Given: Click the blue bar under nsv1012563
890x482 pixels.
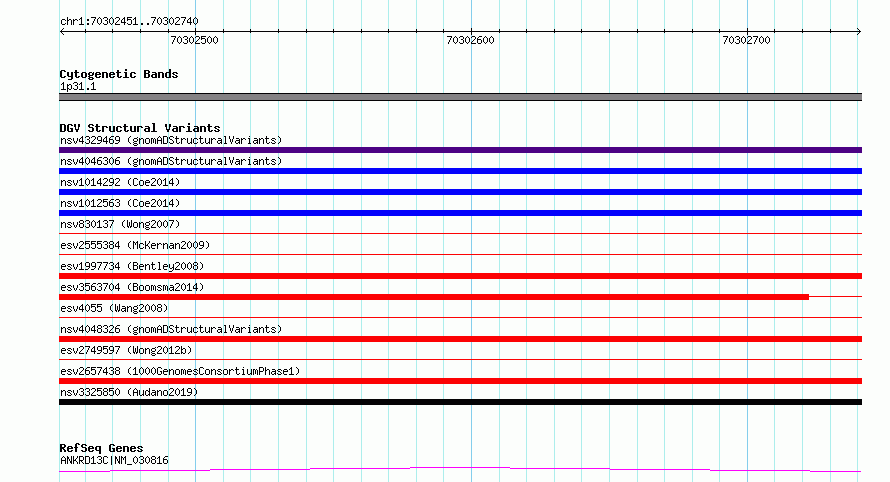Looking at the screenshot, I should tap(460, 213).
